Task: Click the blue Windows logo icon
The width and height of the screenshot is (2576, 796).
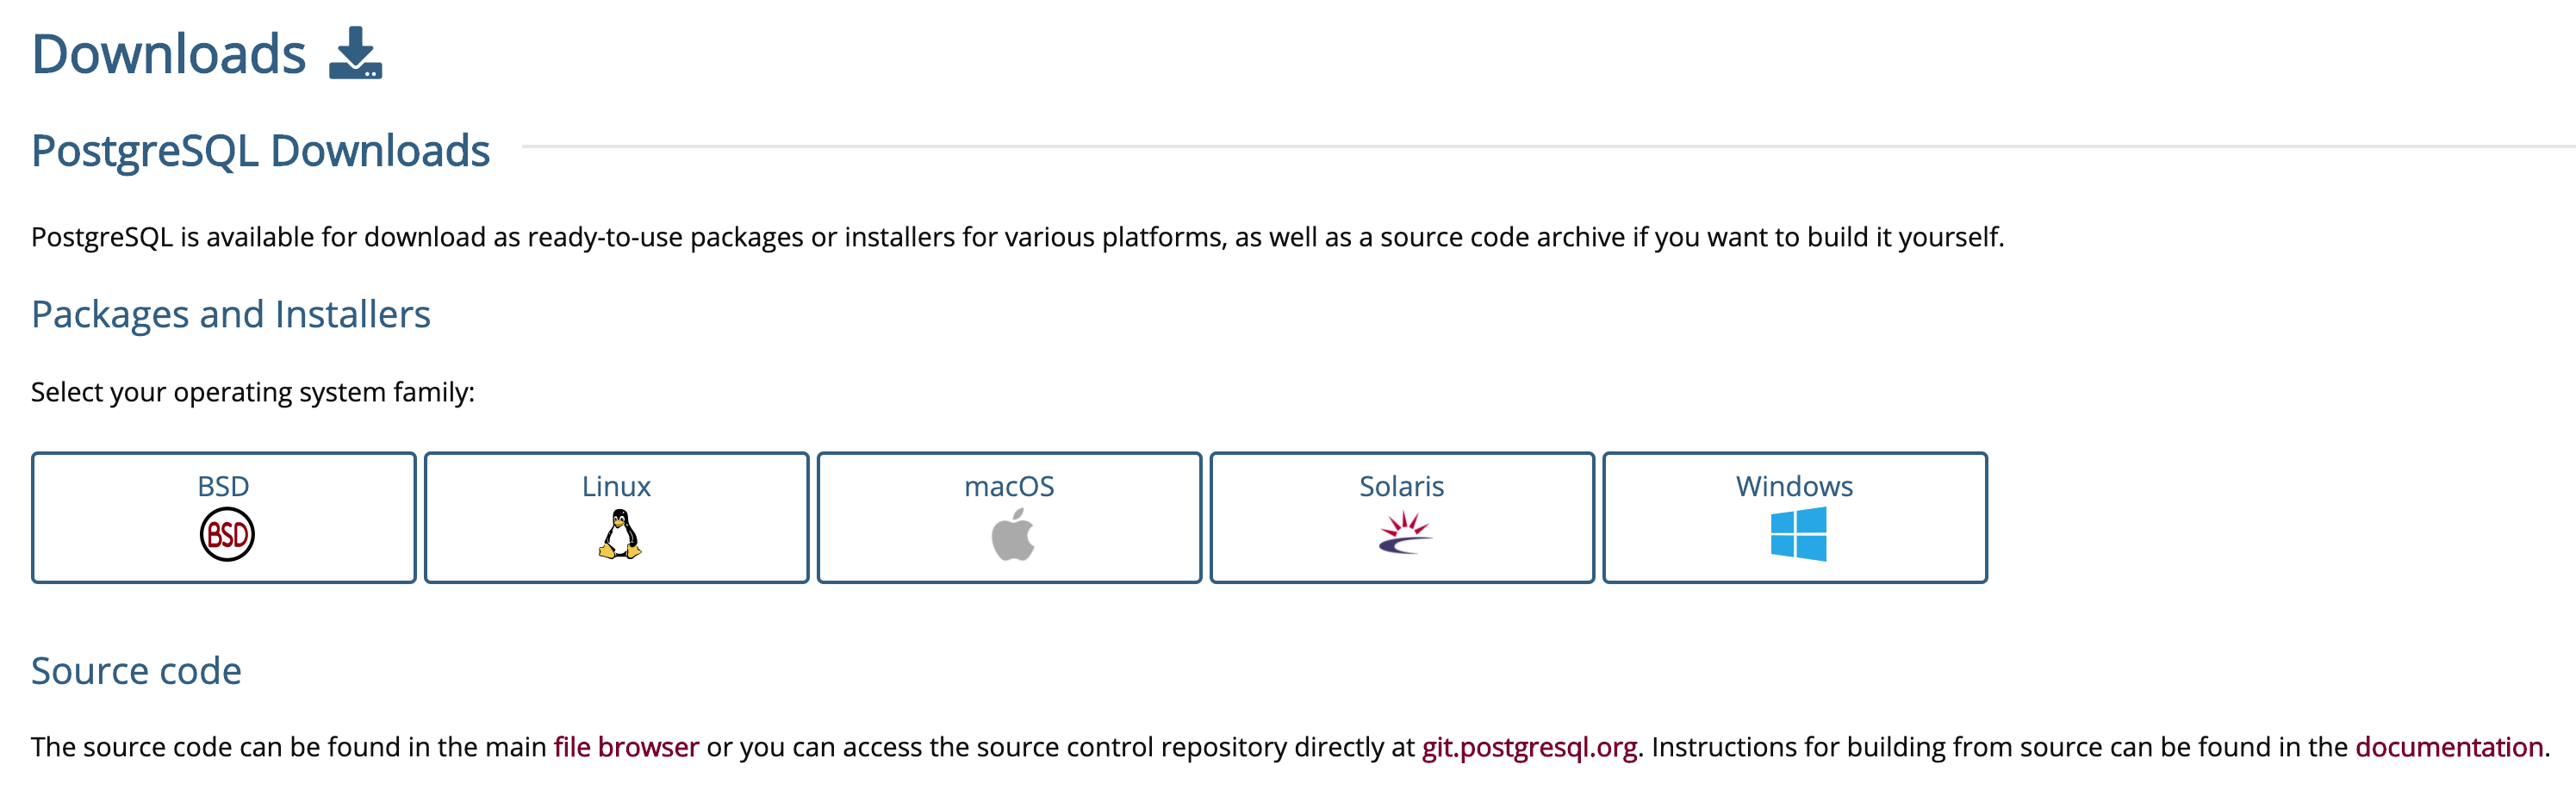Action: click(1797, 534)
